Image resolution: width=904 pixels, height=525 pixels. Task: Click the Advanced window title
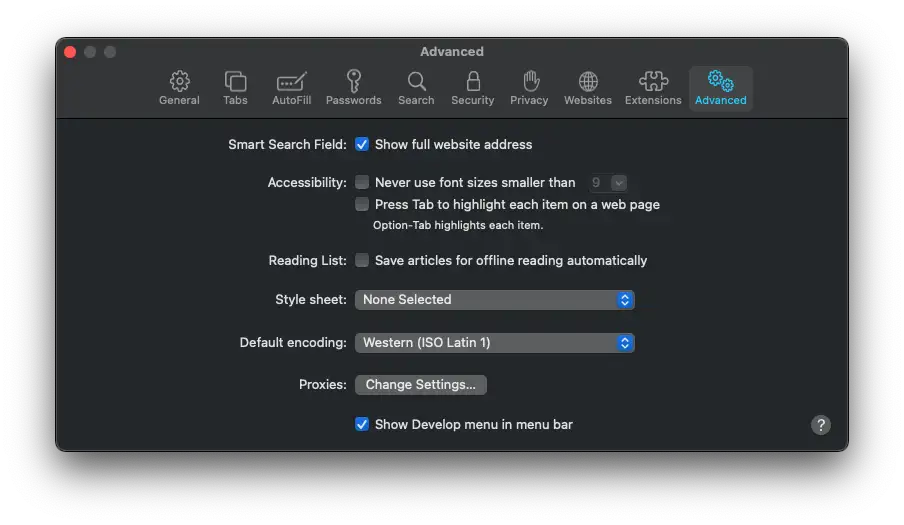coord(452,51)
